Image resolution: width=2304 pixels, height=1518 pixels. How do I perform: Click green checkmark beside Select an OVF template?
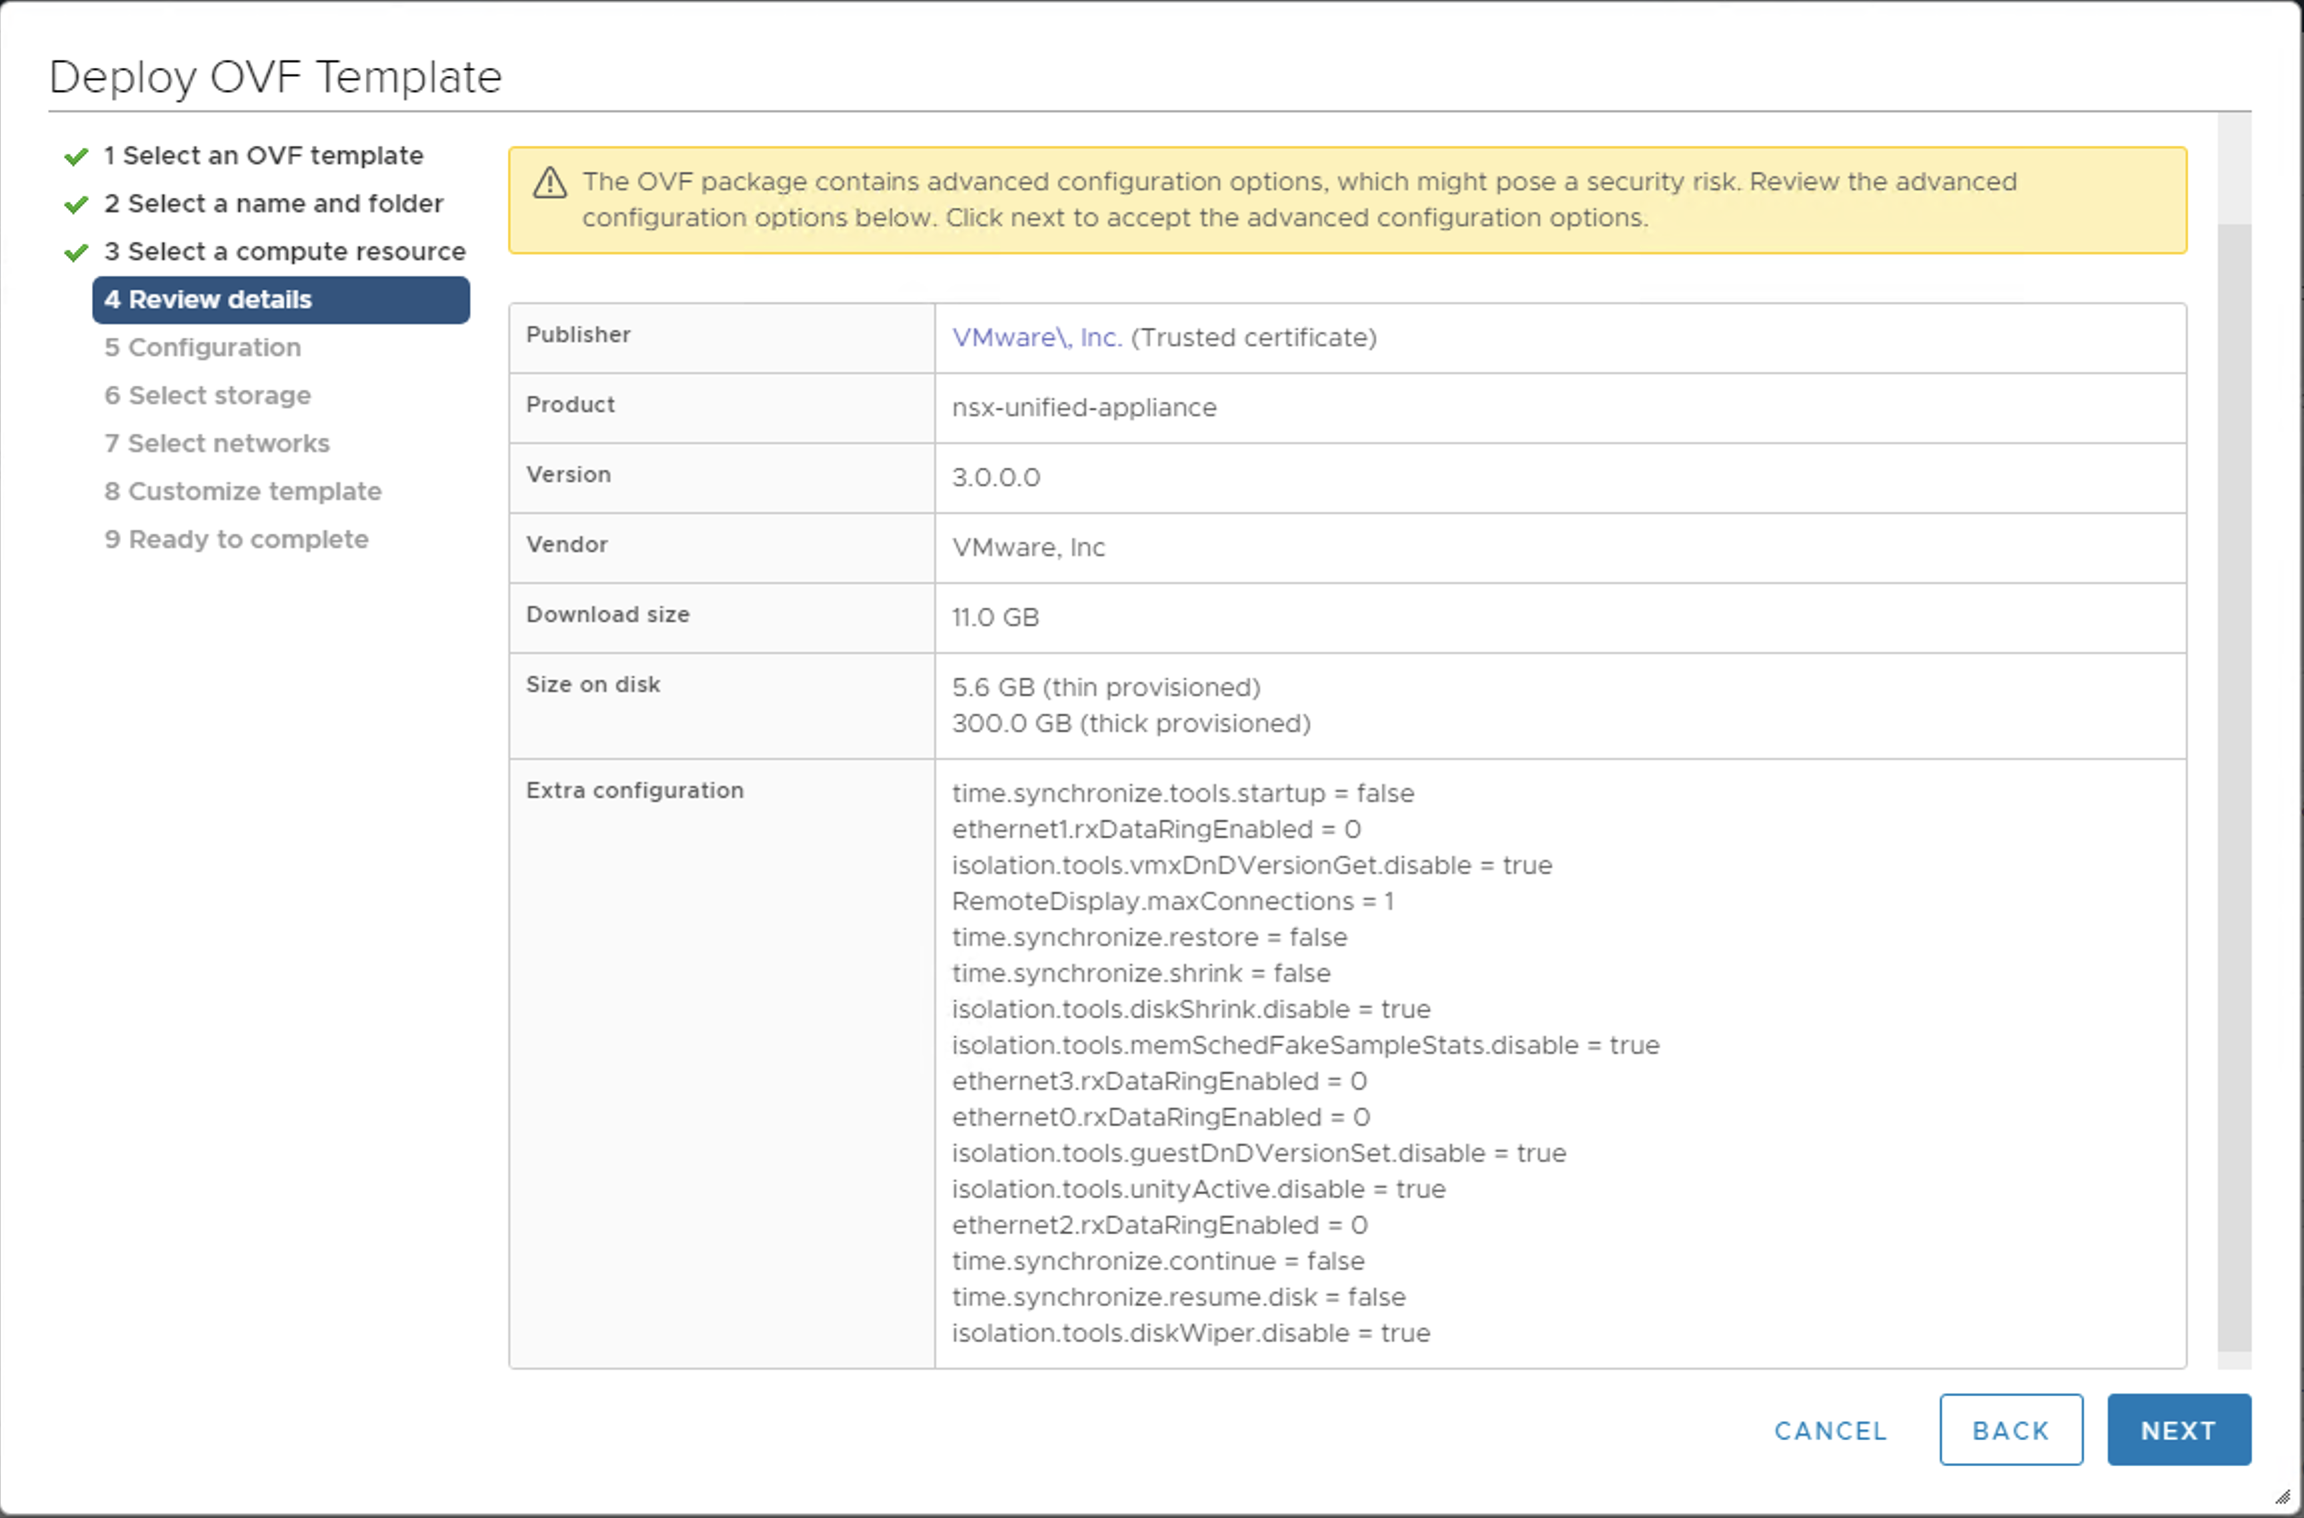[76, 157]
